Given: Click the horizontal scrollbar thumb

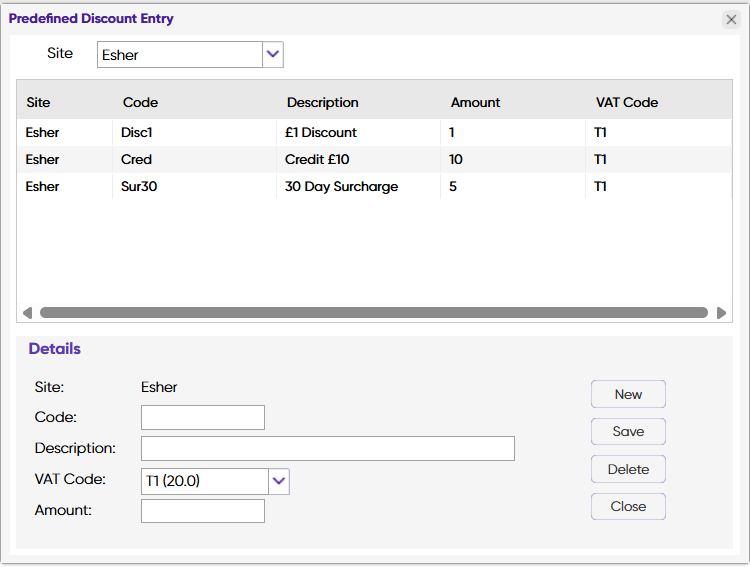Looking at the screenshot, I should [x=373, y=313].
